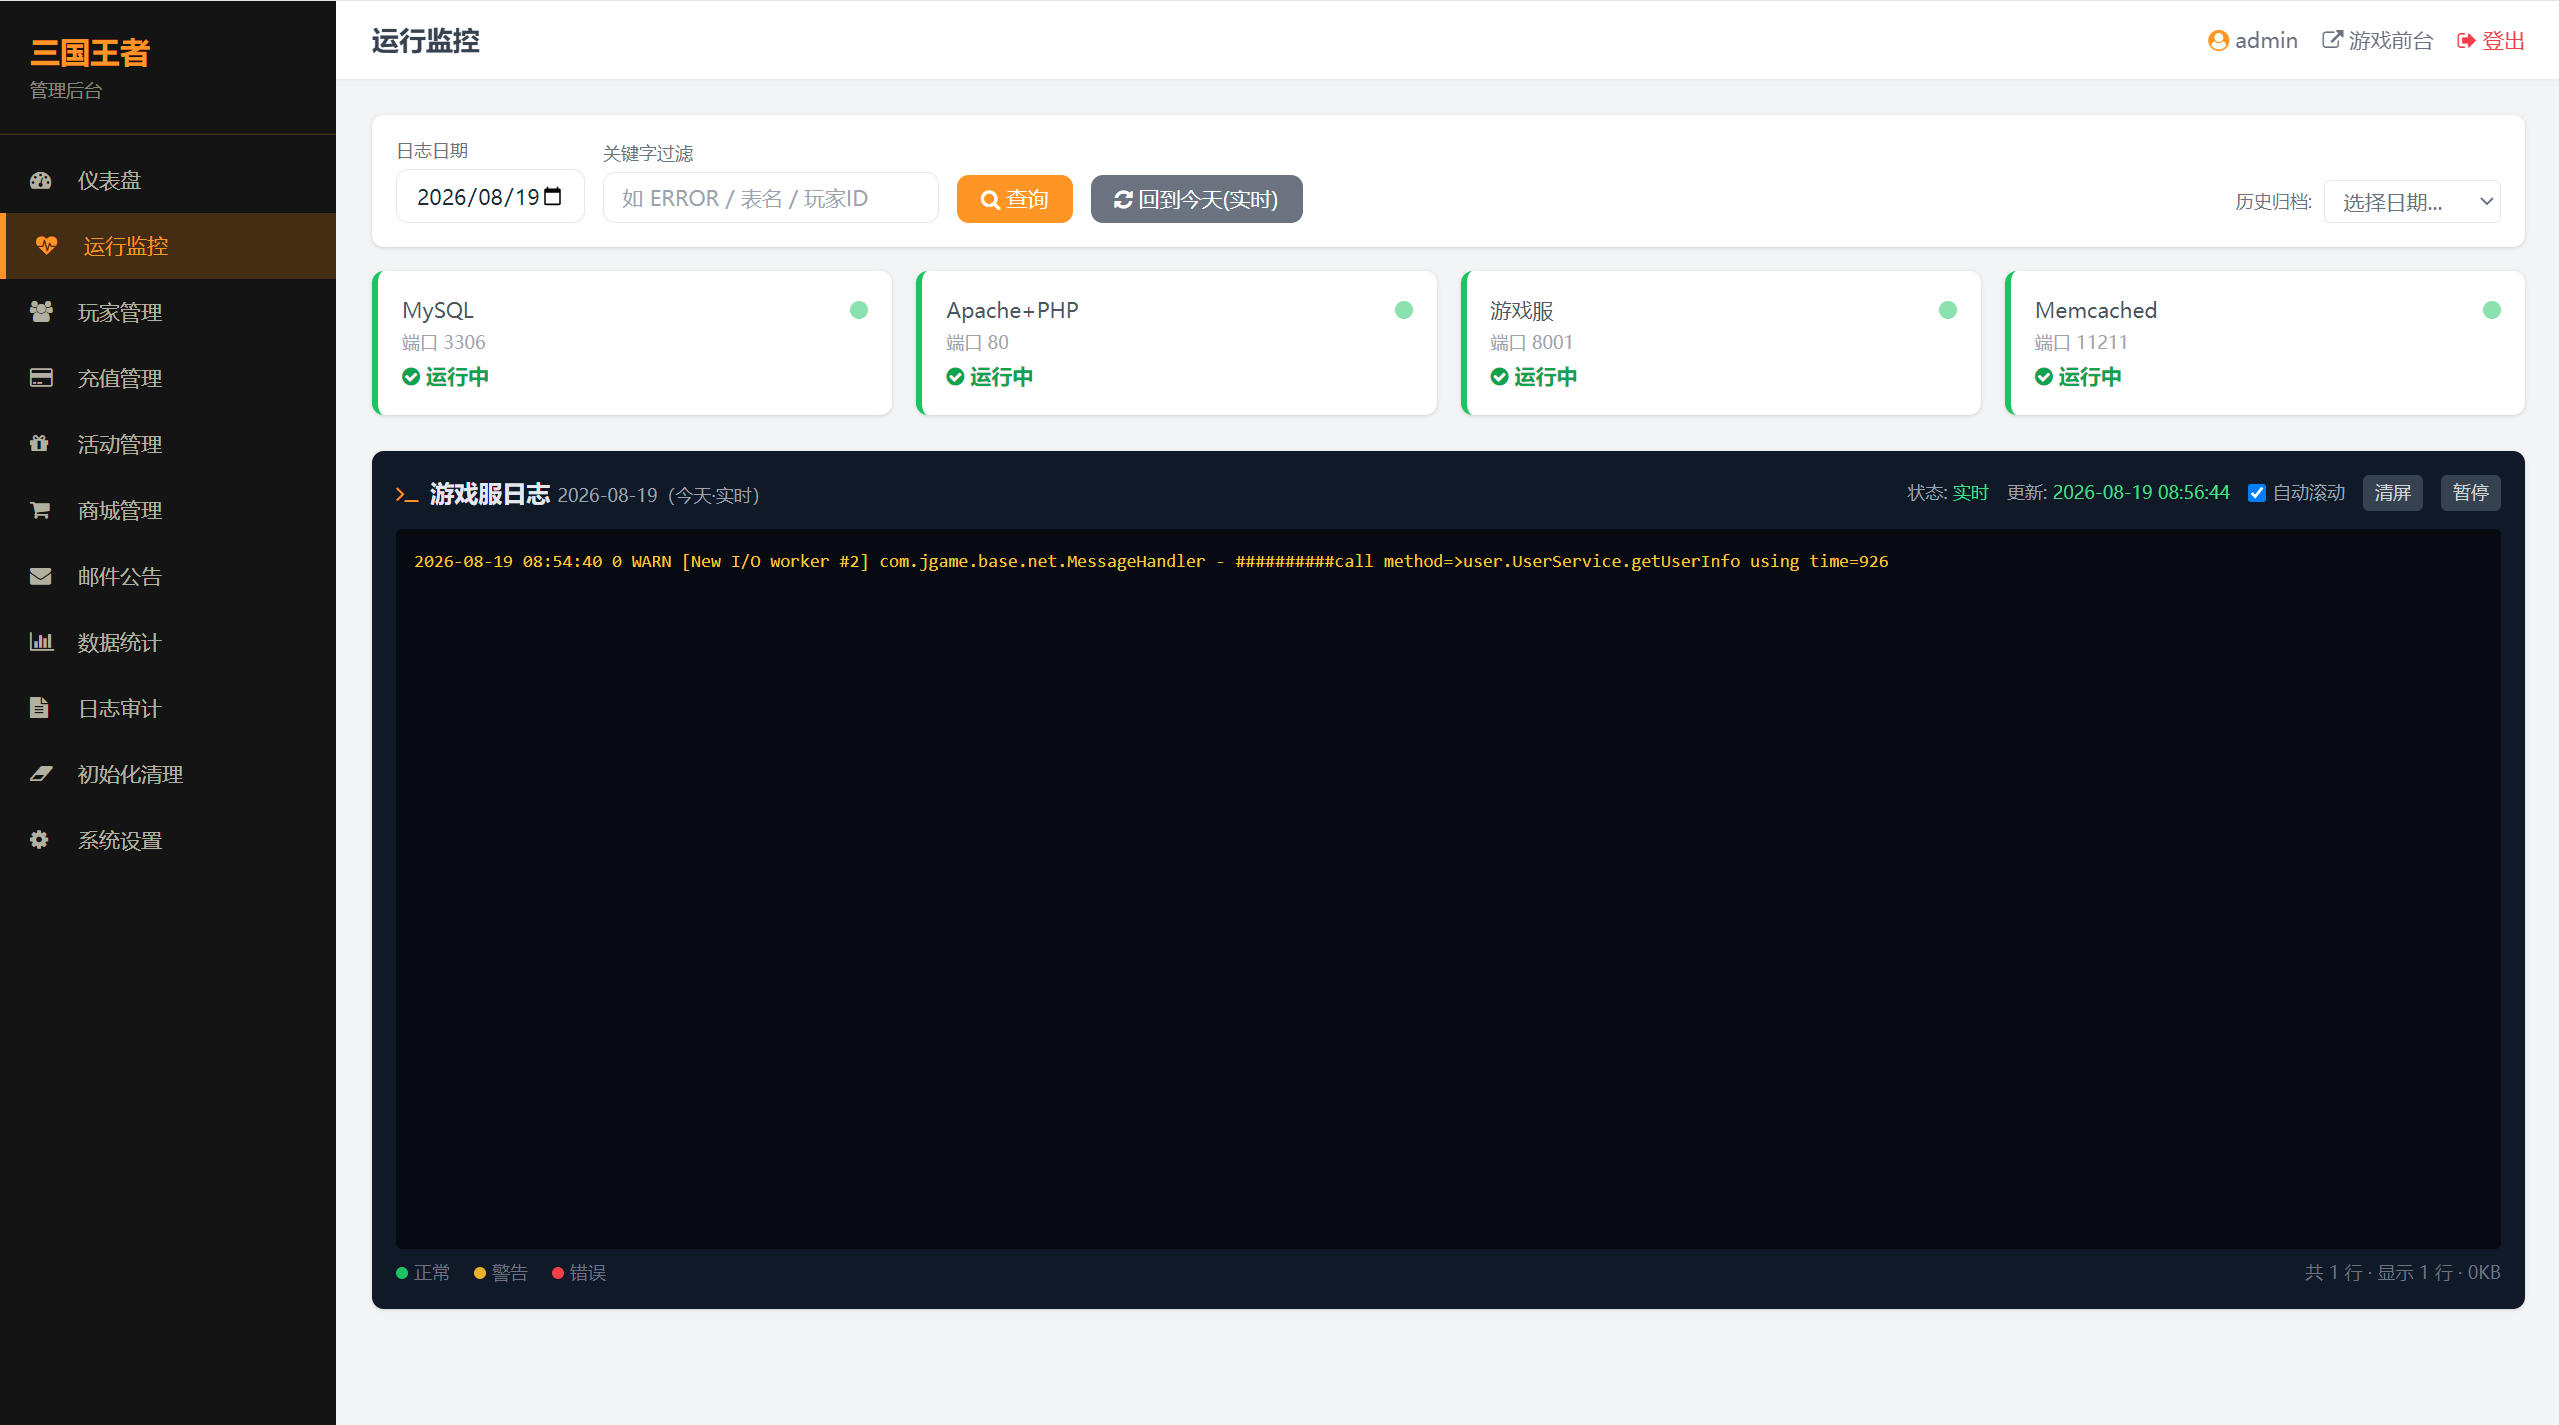
Task: Open the 玩家管理 menu item
Action: point(168,312)
